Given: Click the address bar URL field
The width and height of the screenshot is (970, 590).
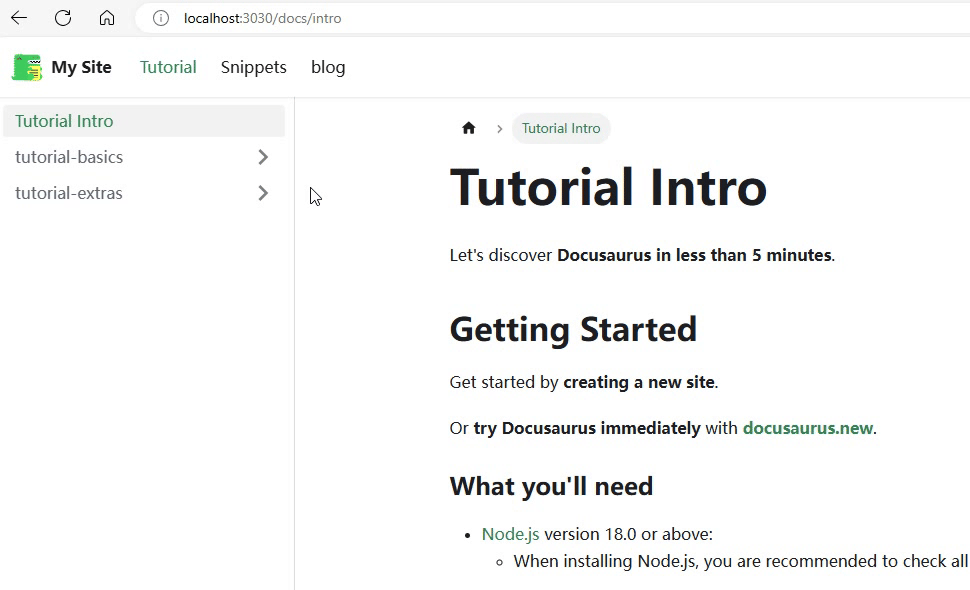Looking at the screenshot, I should (x=551, y=19).
